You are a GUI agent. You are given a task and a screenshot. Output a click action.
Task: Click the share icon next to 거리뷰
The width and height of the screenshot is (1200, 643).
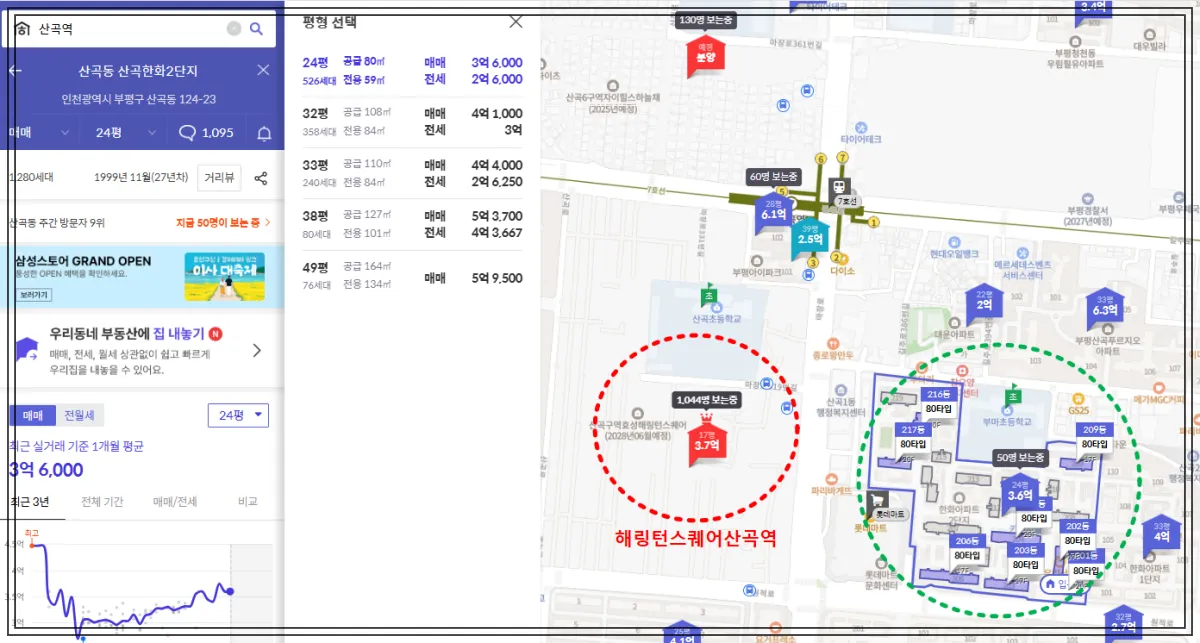260,176
